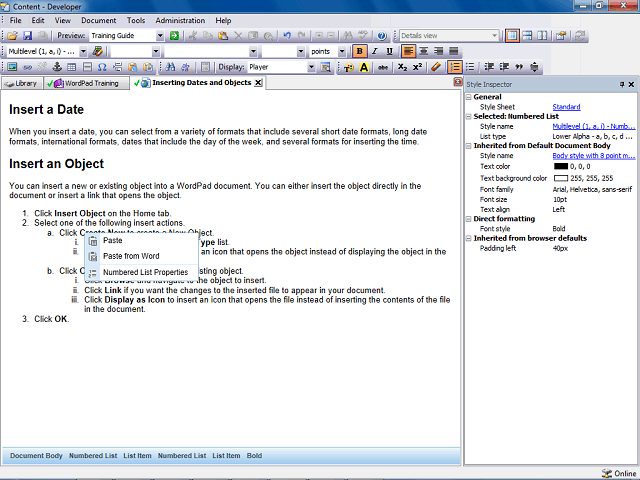Click the Online status indicator

(x=619, y=473)
